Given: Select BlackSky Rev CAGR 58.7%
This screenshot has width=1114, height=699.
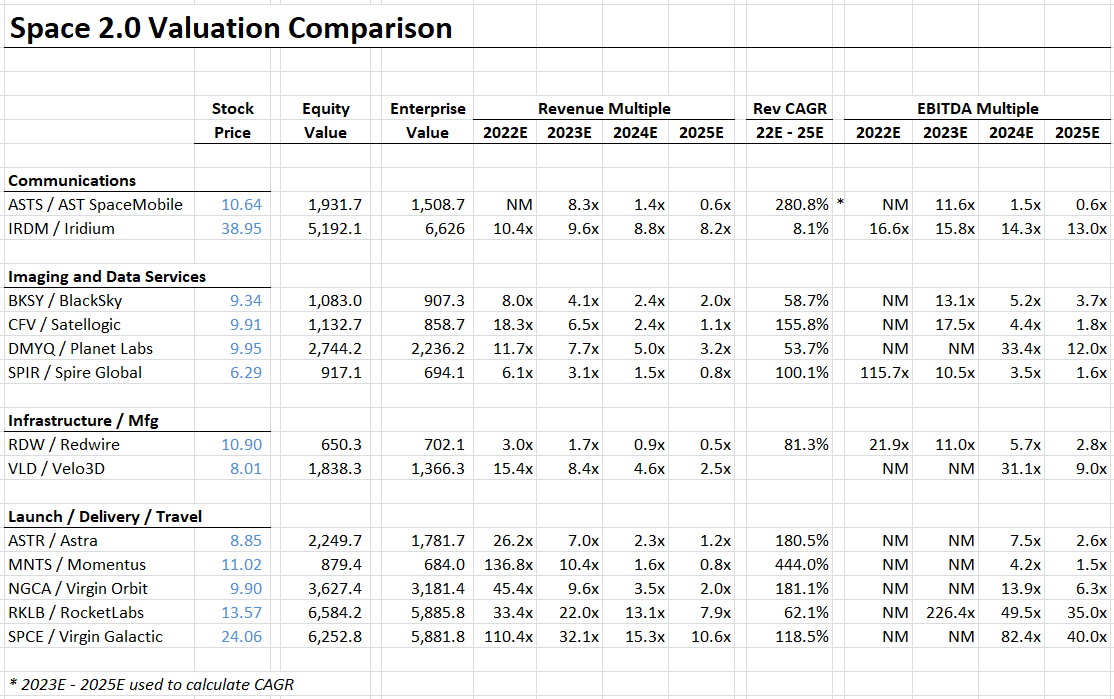Looking at the screenshot, I should (x=806, y=300).
